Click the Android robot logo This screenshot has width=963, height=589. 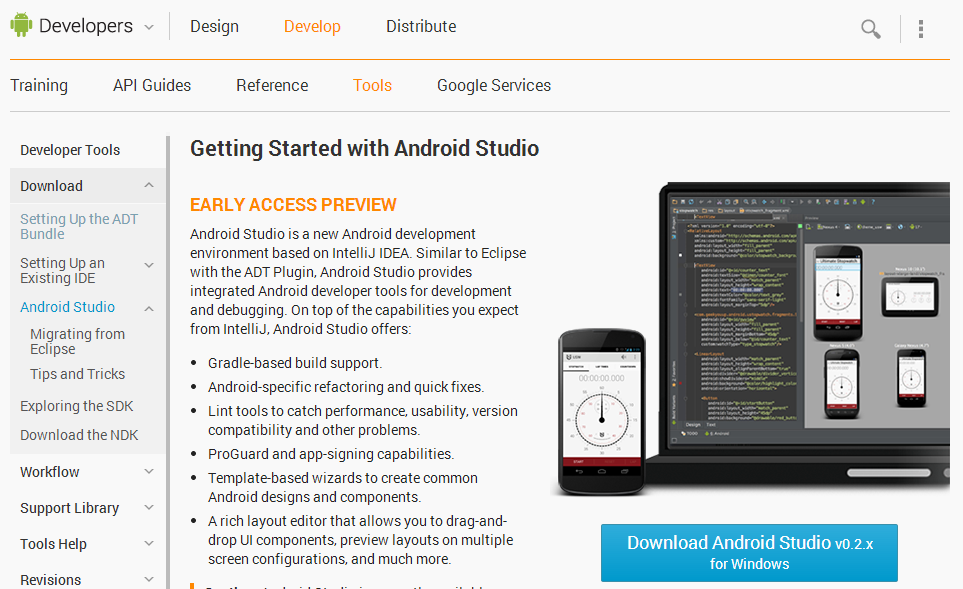click(21, 25)
